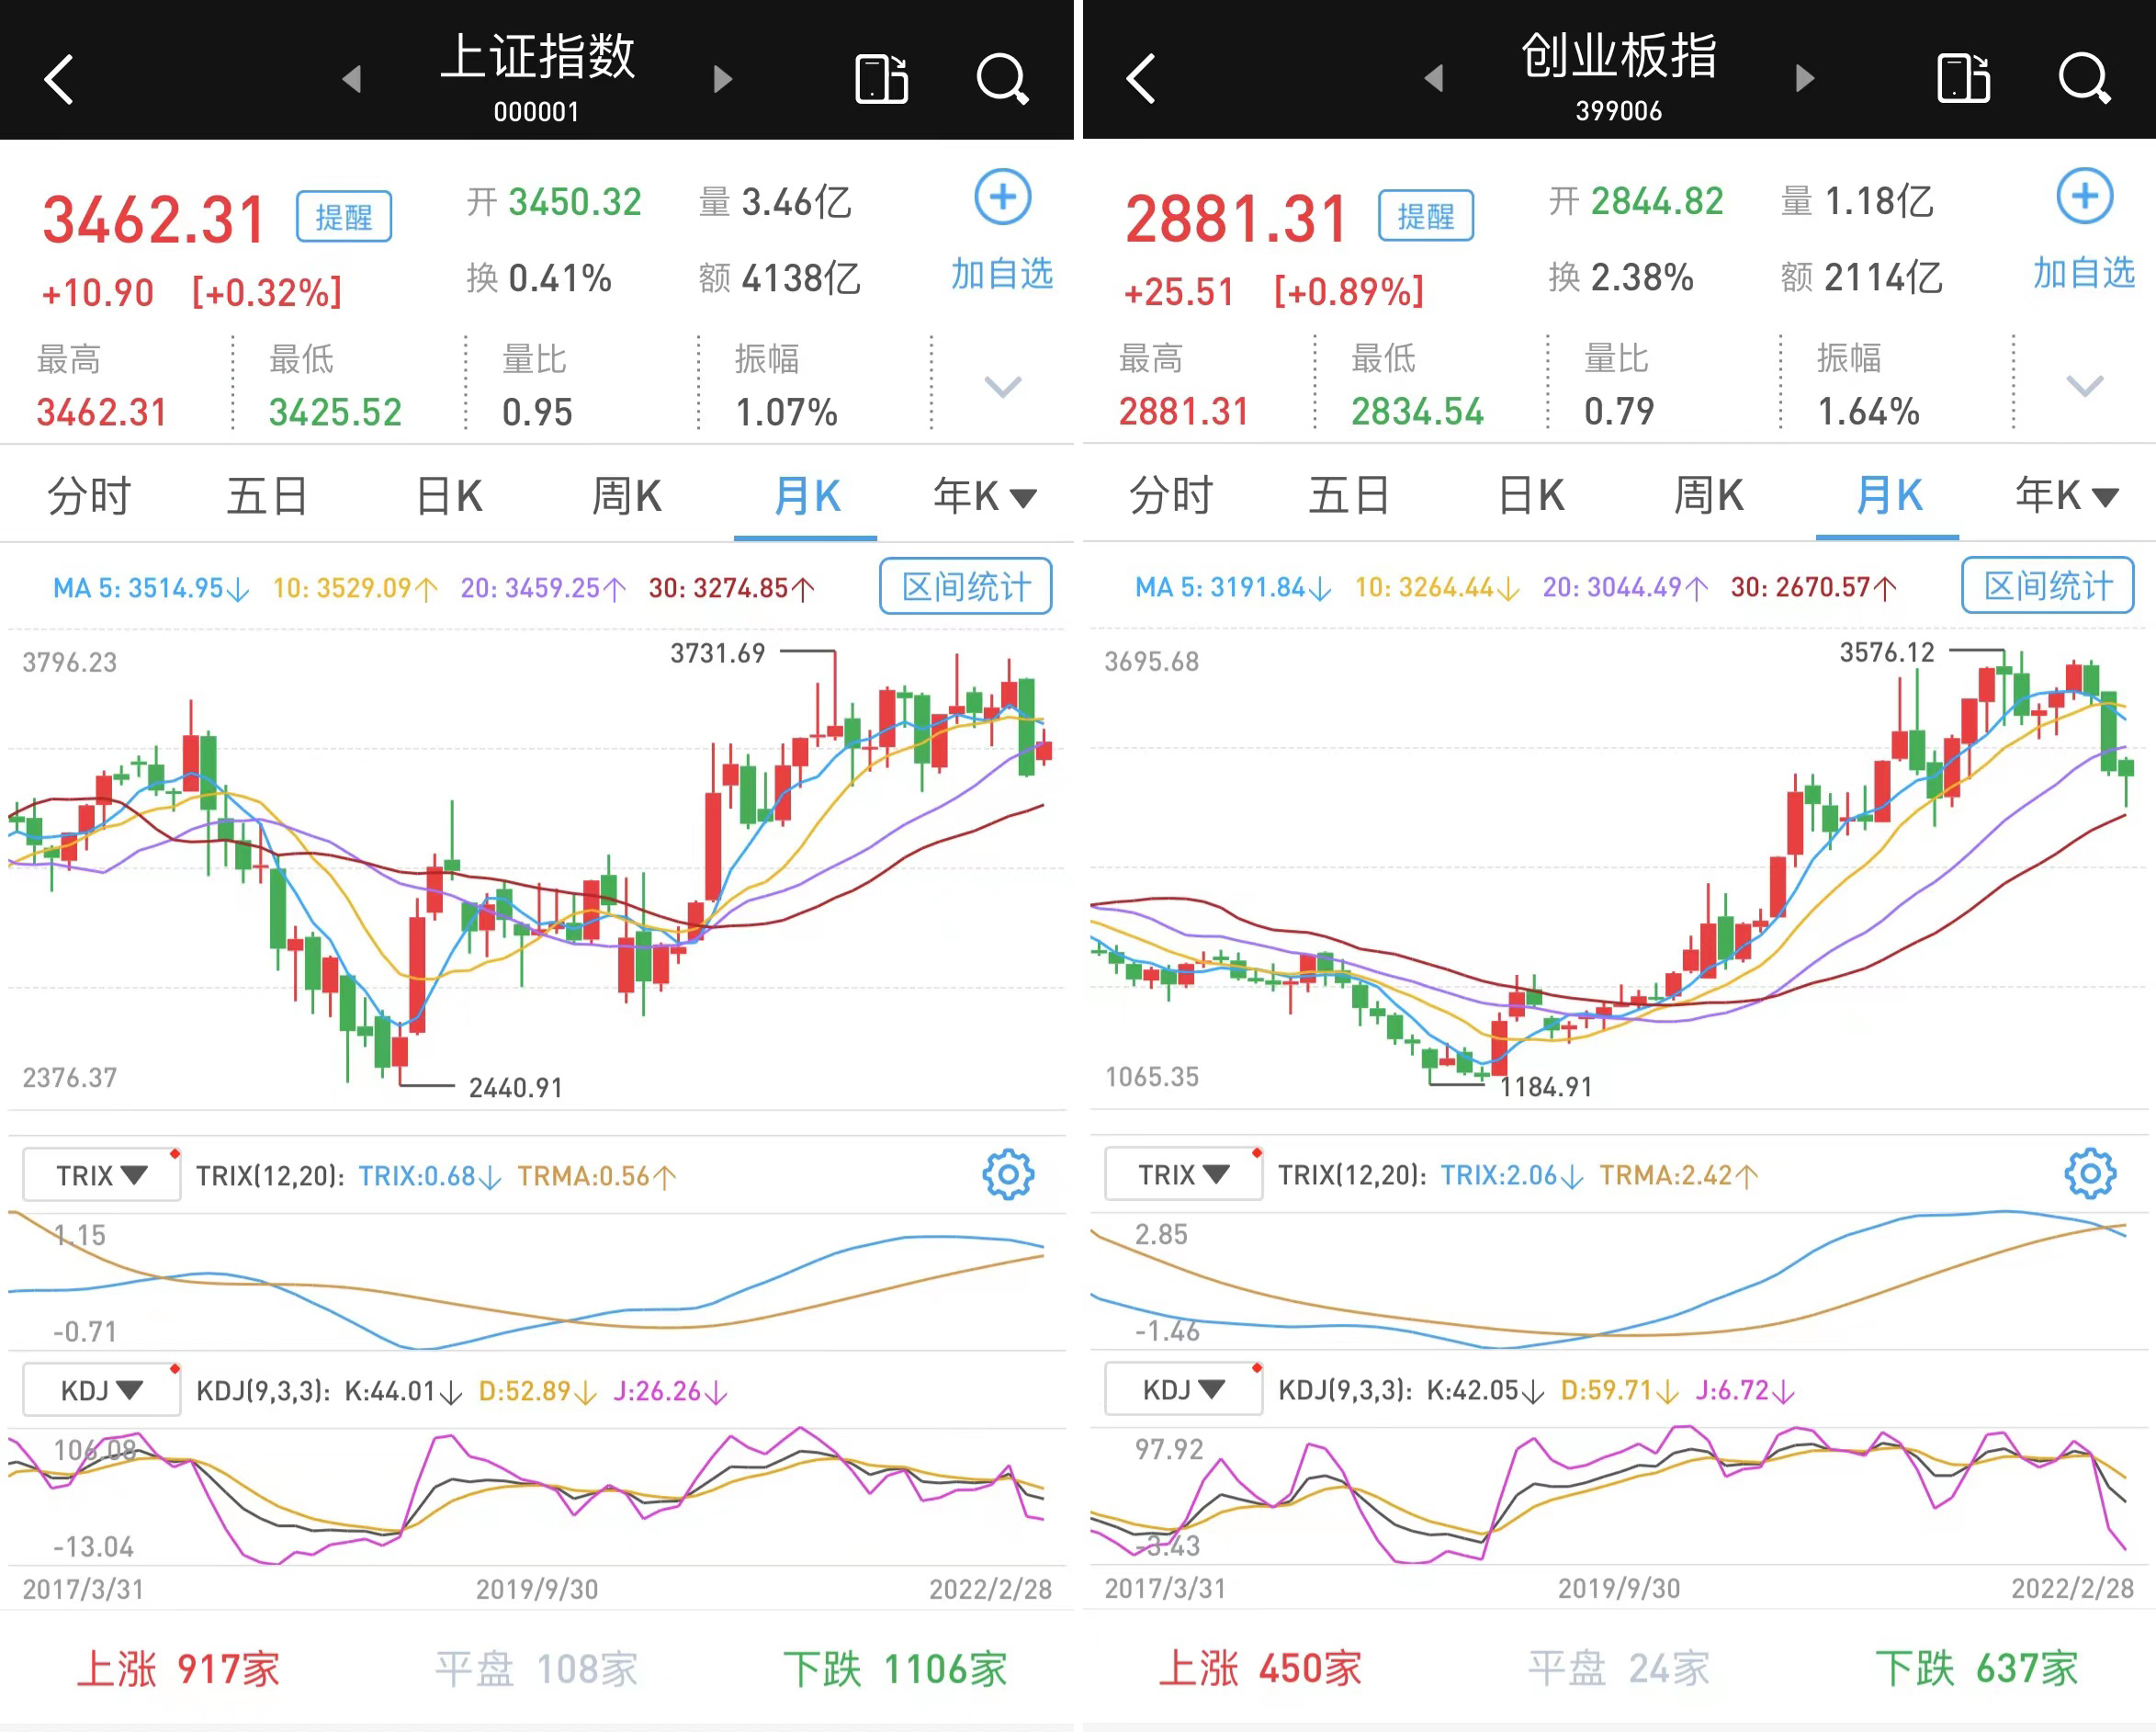Go to previous index before 上证指数
Image resolution: width=2156 pixels, height=1732 pixels.
[351, 79]
